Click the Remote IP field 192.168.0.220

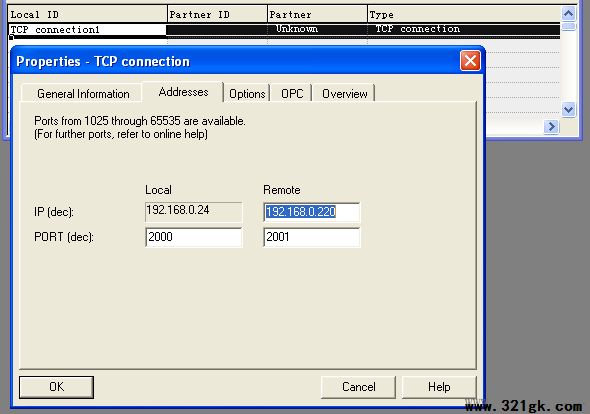tap(312, 212)
